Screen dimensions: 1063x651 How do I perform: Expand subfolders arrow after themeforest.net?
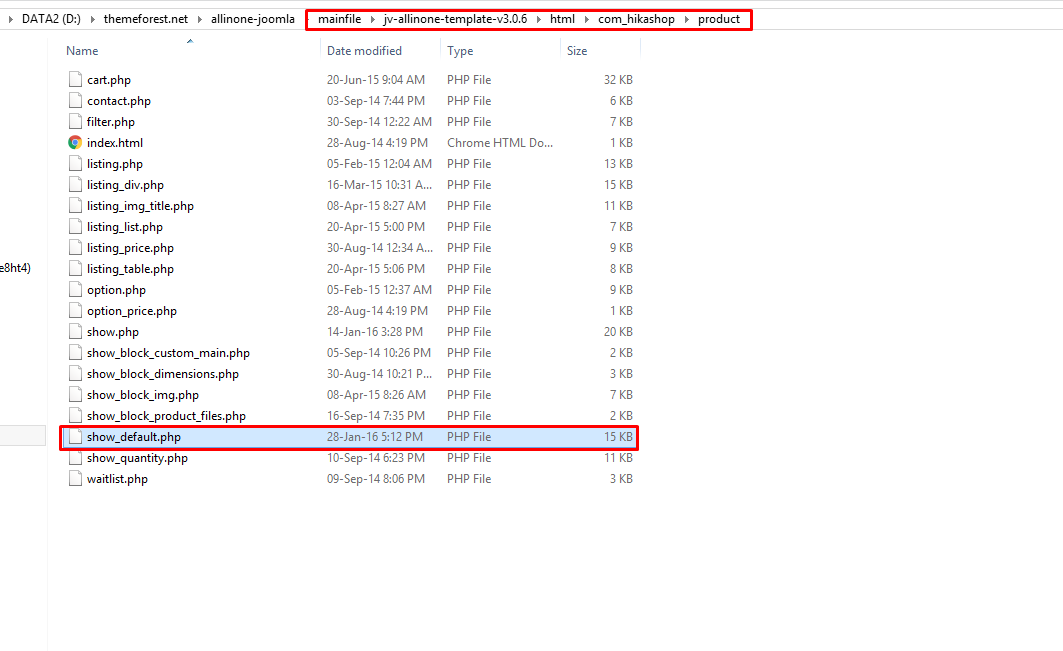(199, 19)
